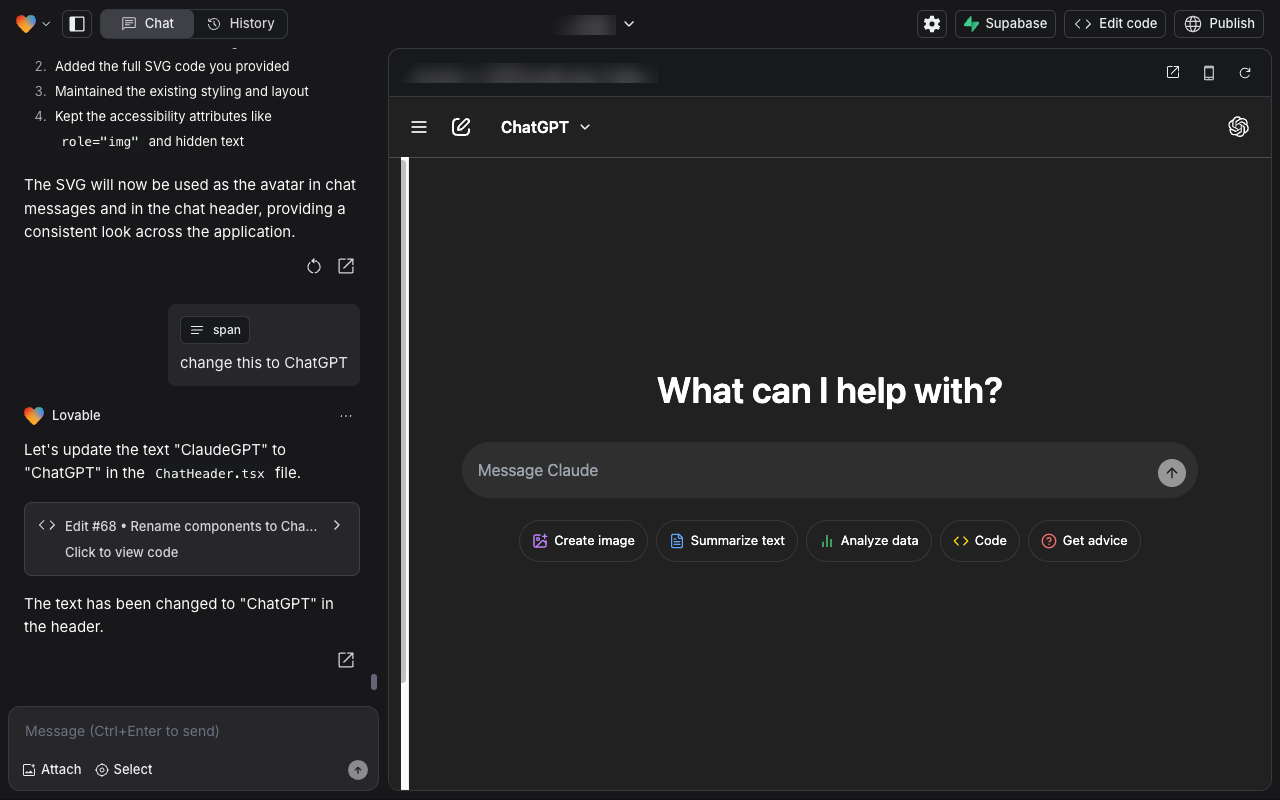Viewport: 1280px width, 800px height.
Task: Switch to the Chat tab
Action: coord(147,23)
